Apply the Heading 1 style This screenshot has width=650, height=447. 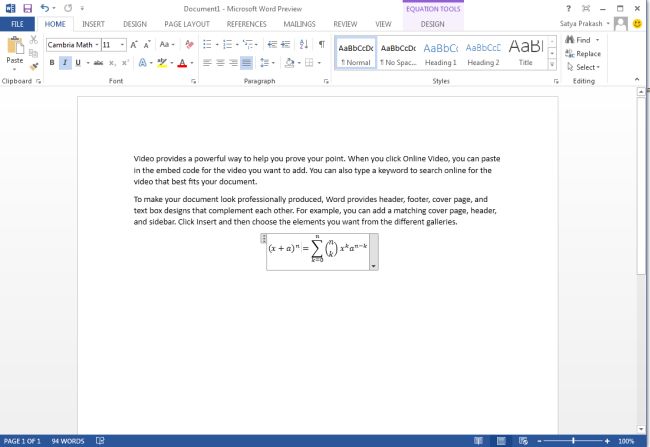click(x=441, y=53)
